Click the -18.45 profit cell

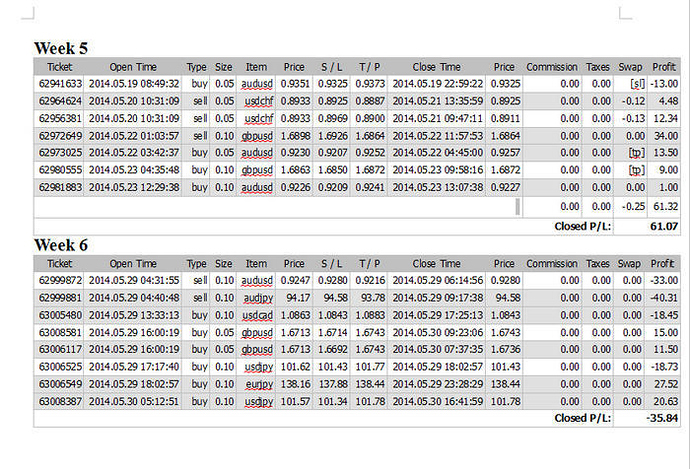(664, 315)
